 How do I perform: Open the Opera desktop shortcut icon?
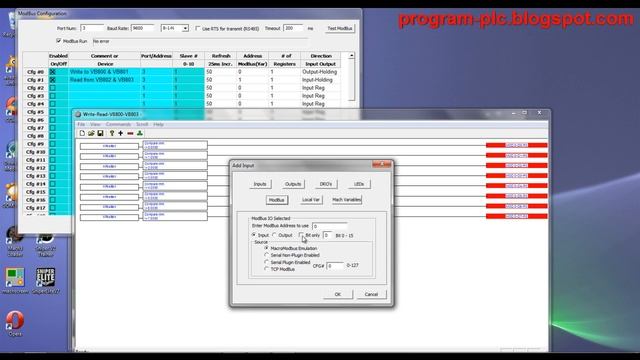click(x=15, y=323)
